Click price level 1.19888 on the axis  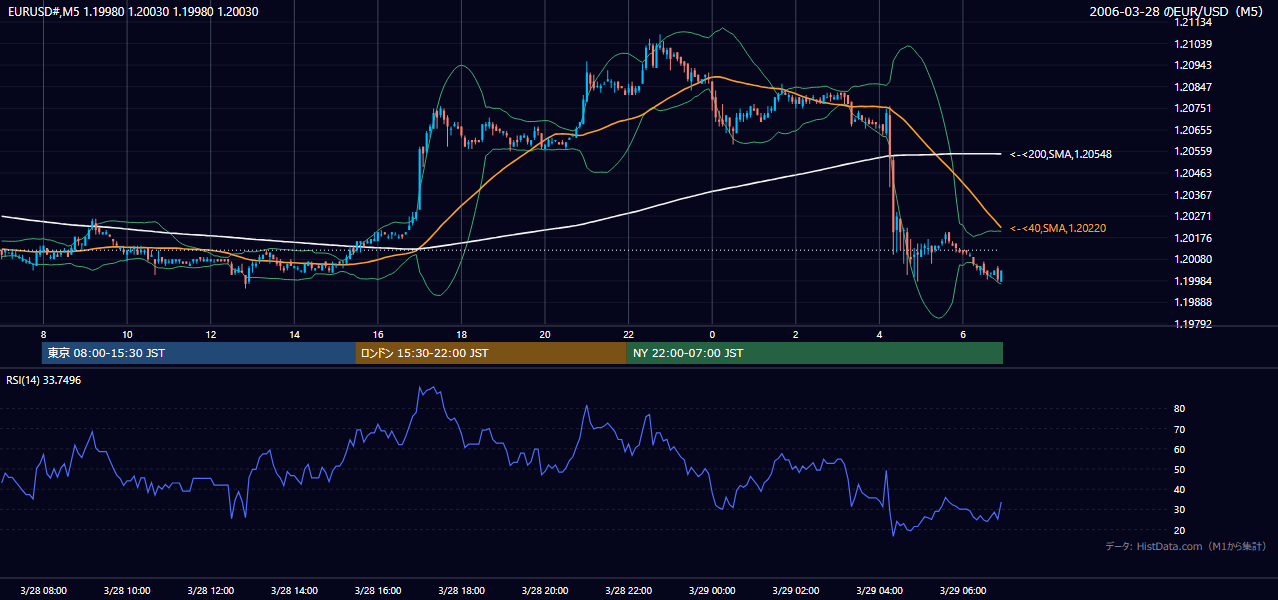pyautogui.click(x=1194, y=302)
